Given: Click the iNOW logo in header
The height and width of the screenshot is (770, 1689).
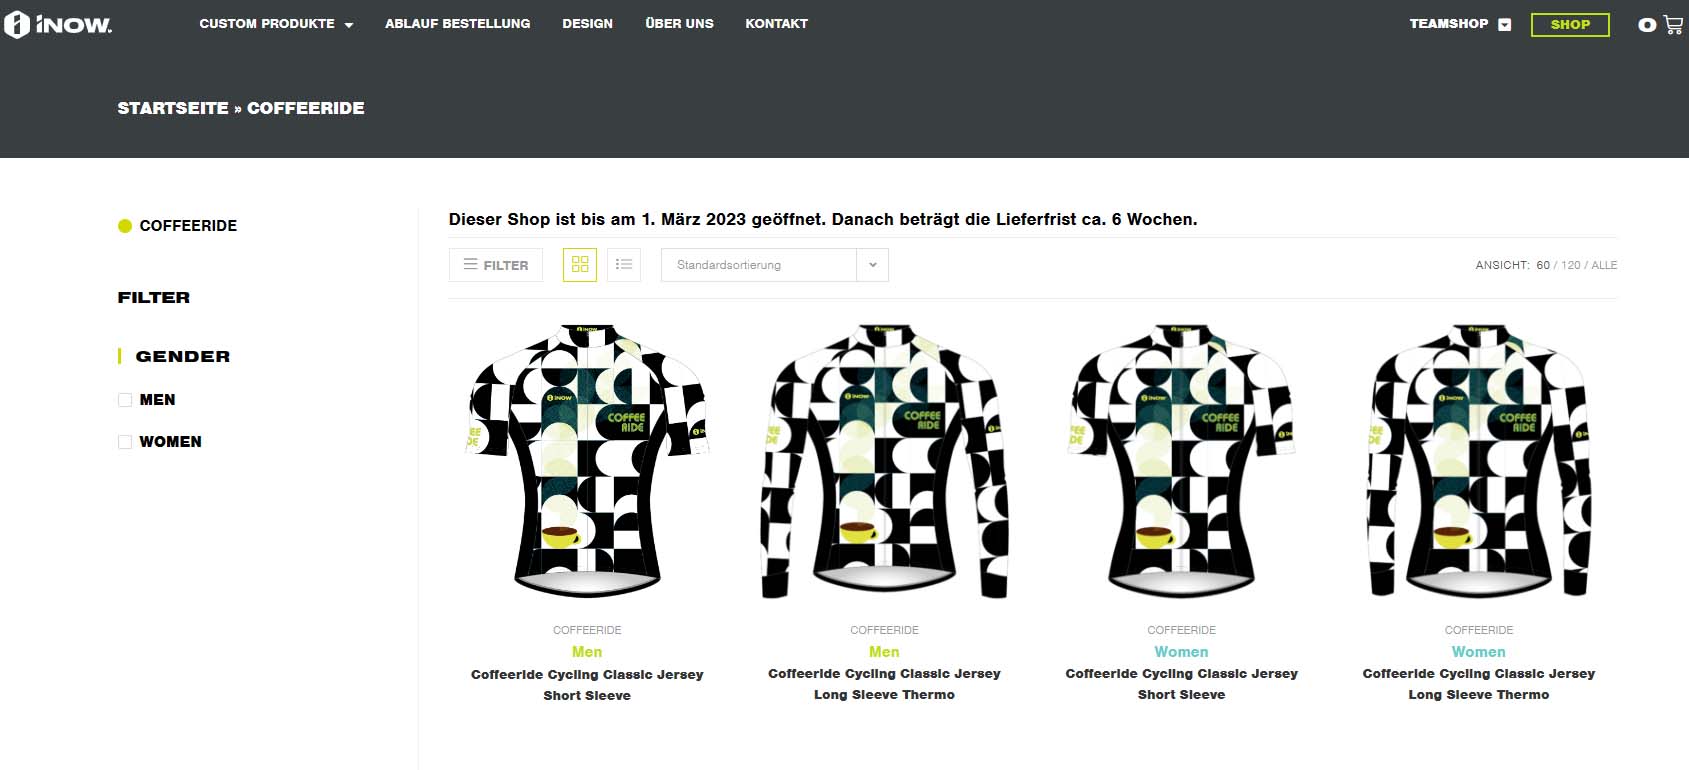Looking at the screenshot, I should click(58, 25).
